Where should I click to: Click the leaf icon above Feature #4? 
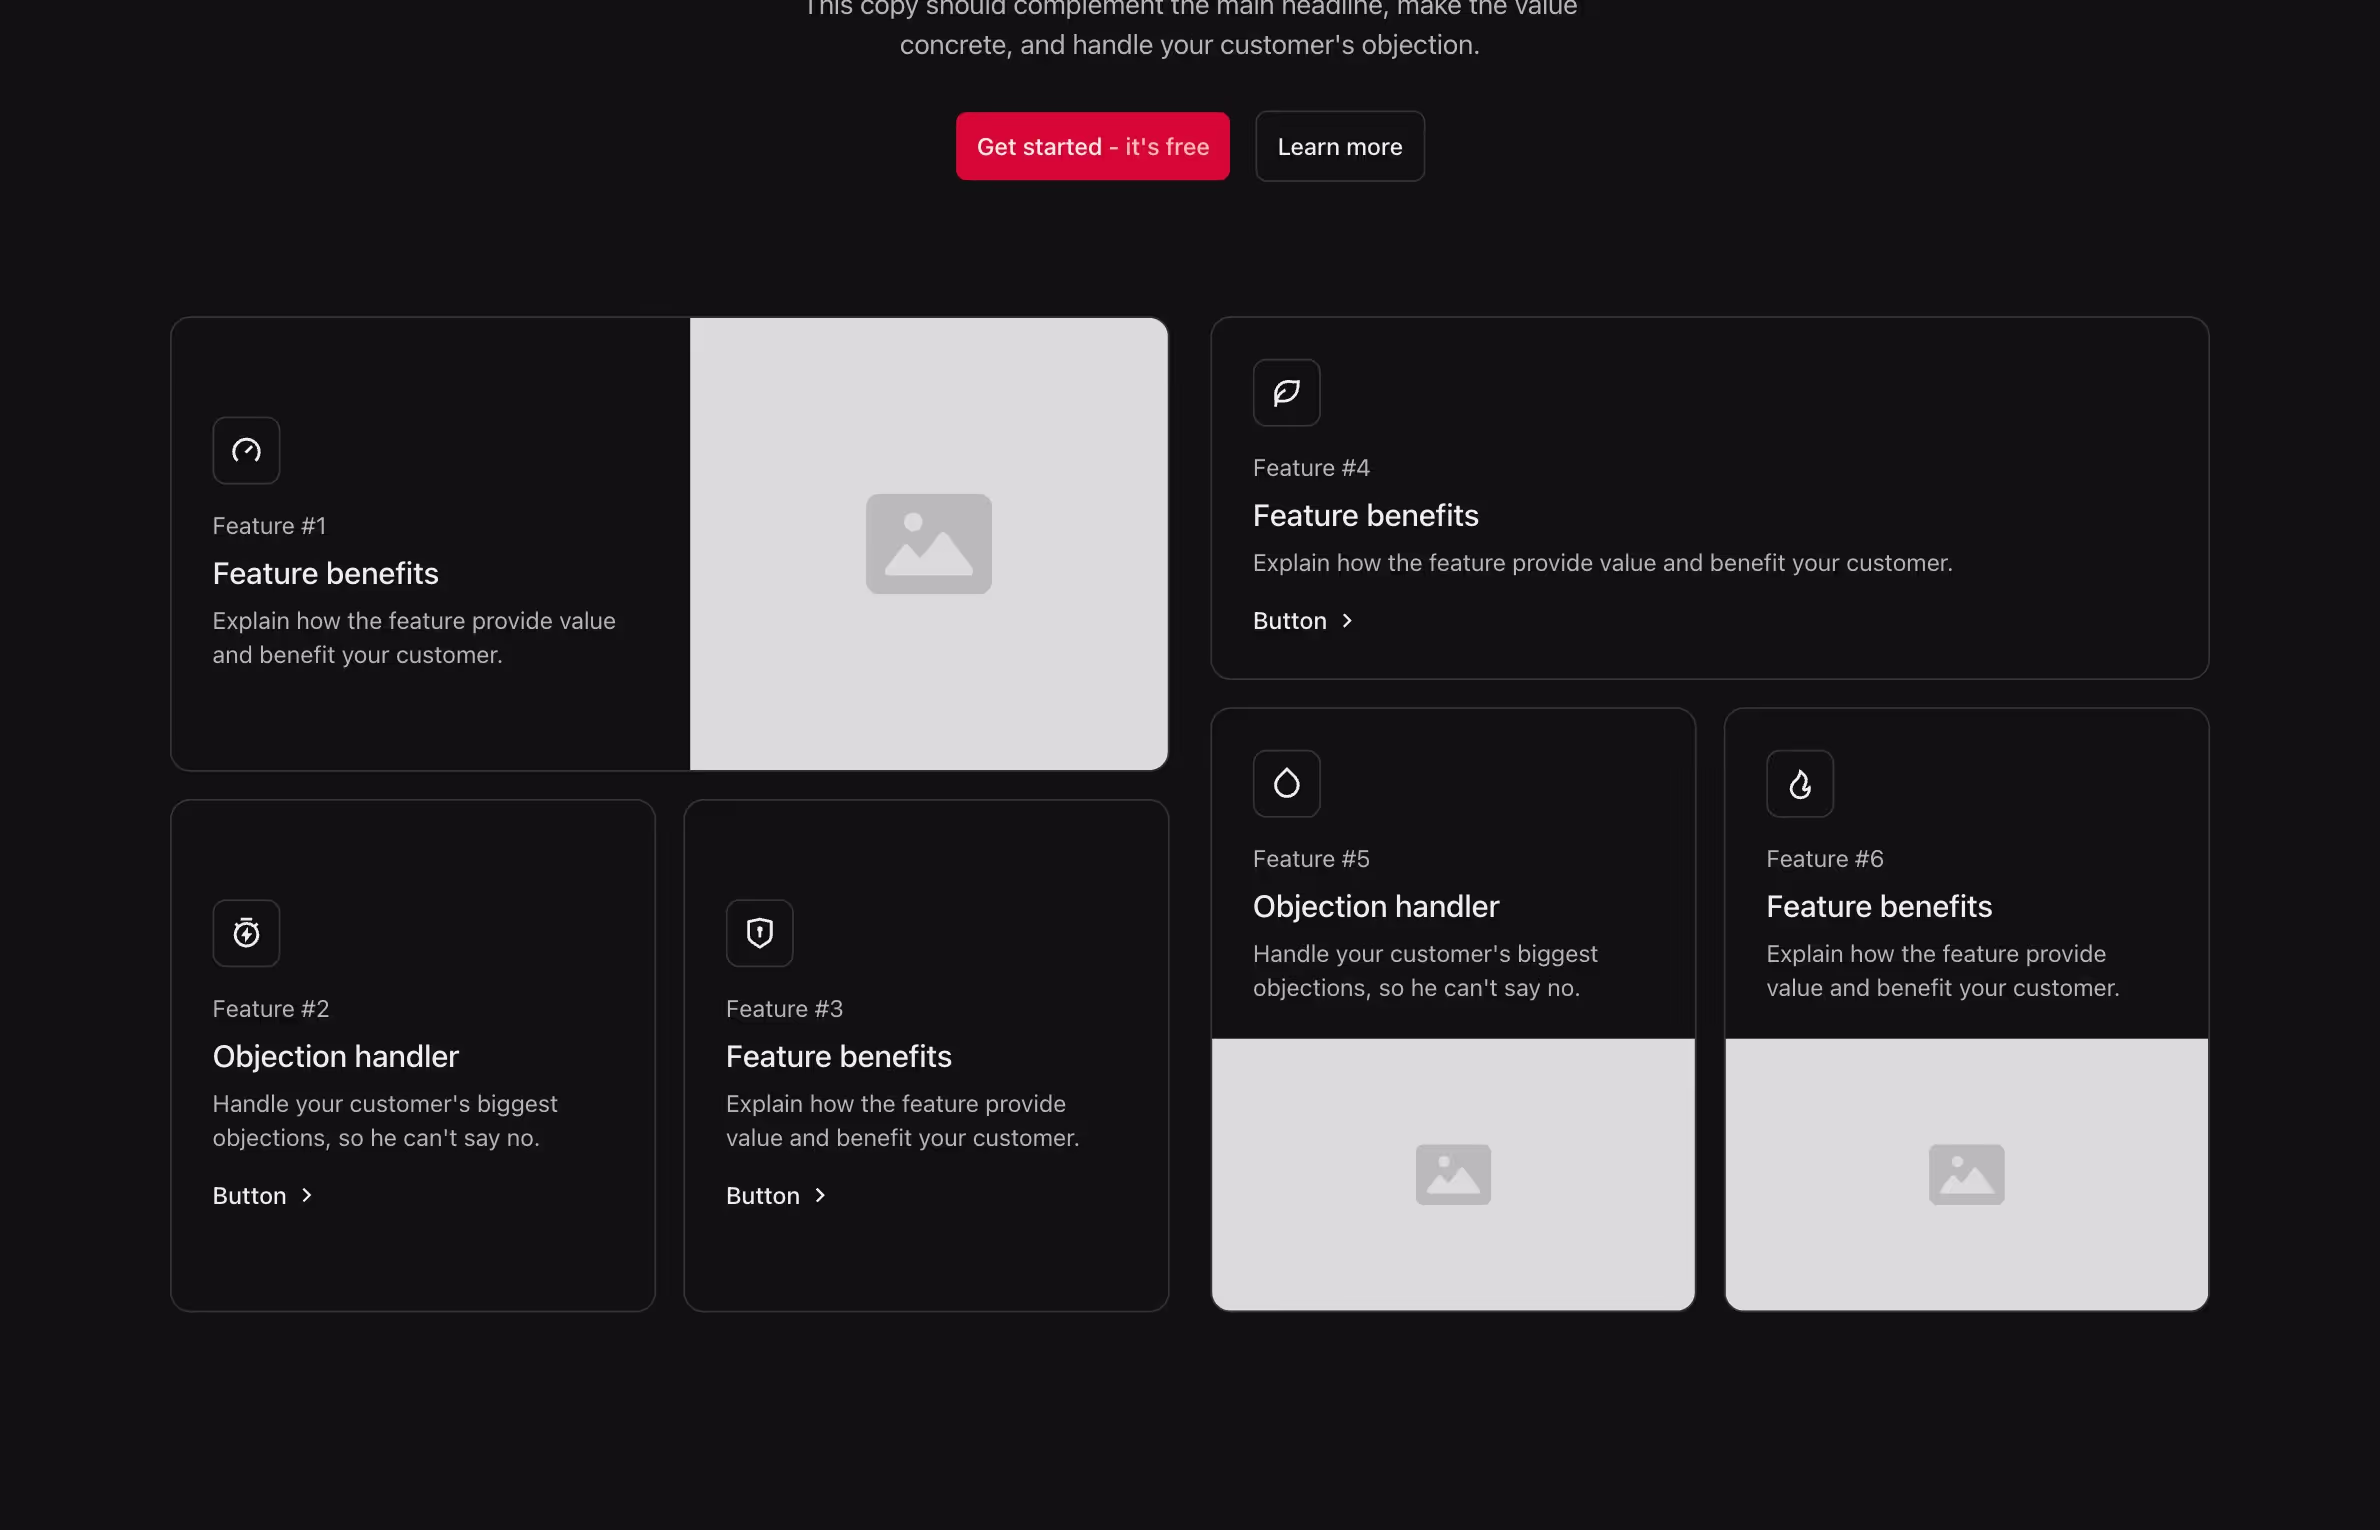pyautogui.click(x=1286, y=391)
